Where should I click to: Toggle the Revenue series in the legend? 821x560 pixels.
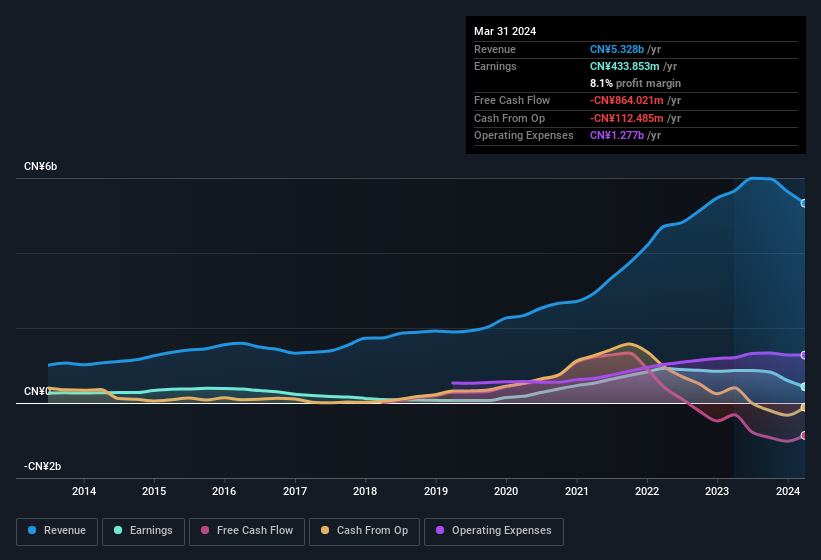(58, 531)
